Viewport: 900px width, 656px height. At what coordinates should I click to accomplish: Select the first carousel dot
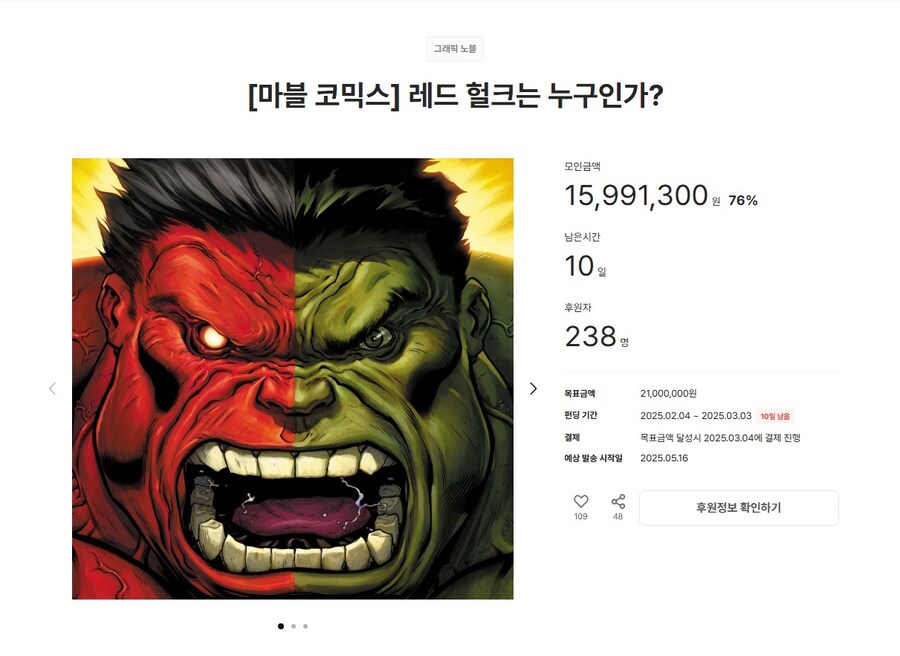(281, 626)
